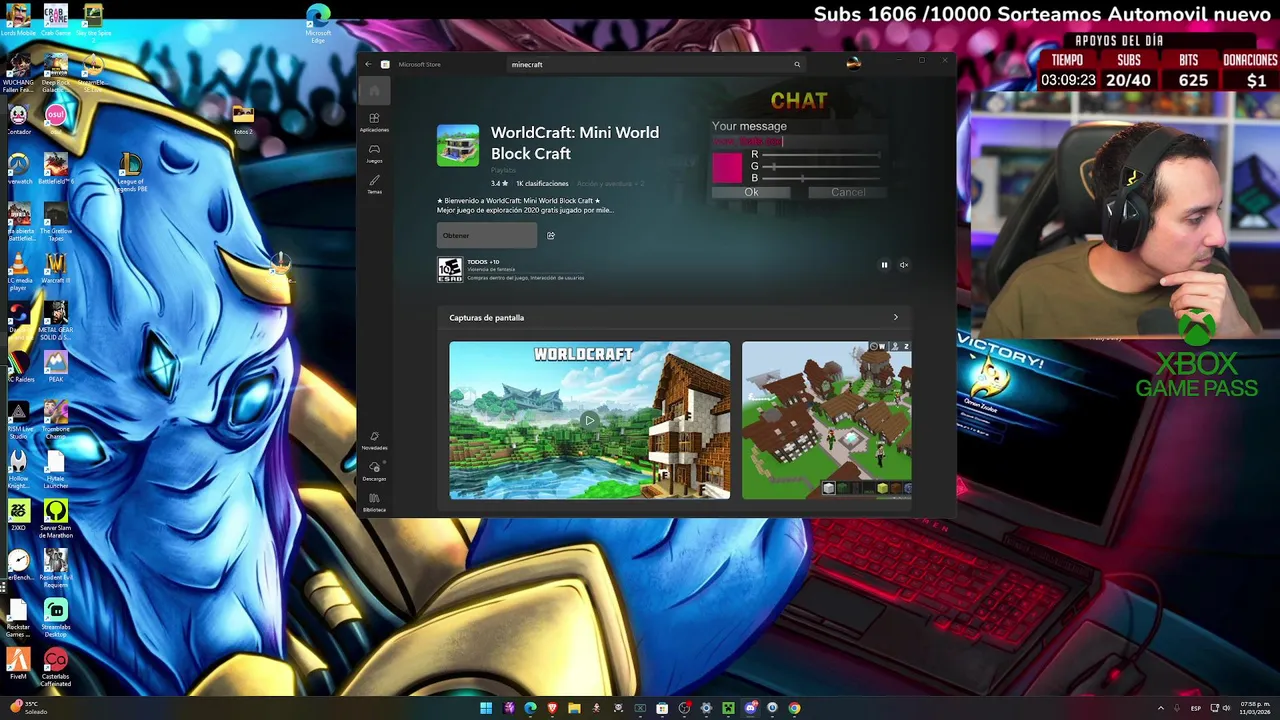
Task: Open Biblioteca in Store sidebar
Action: click(374, 502)
